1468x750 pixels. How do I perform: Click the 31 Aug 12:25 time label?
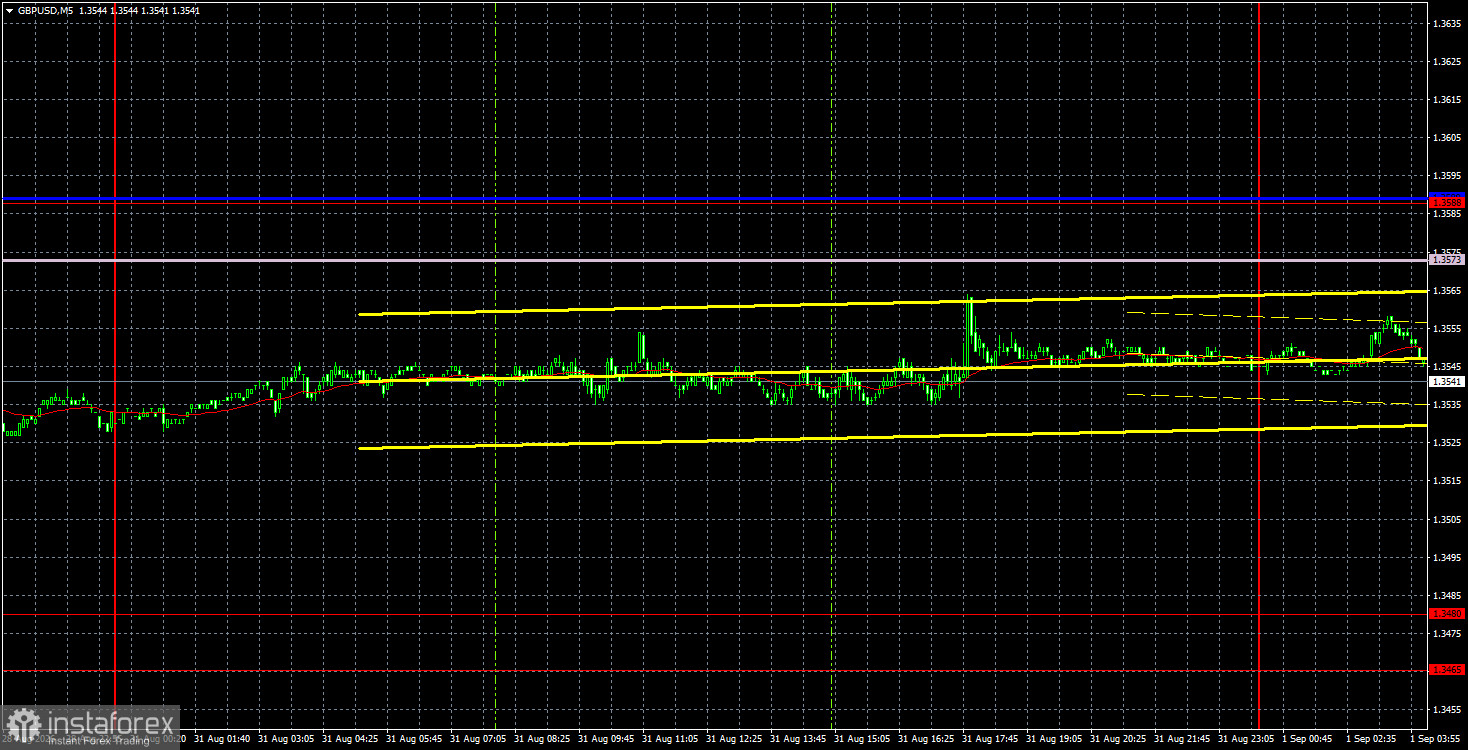[732, 739]
